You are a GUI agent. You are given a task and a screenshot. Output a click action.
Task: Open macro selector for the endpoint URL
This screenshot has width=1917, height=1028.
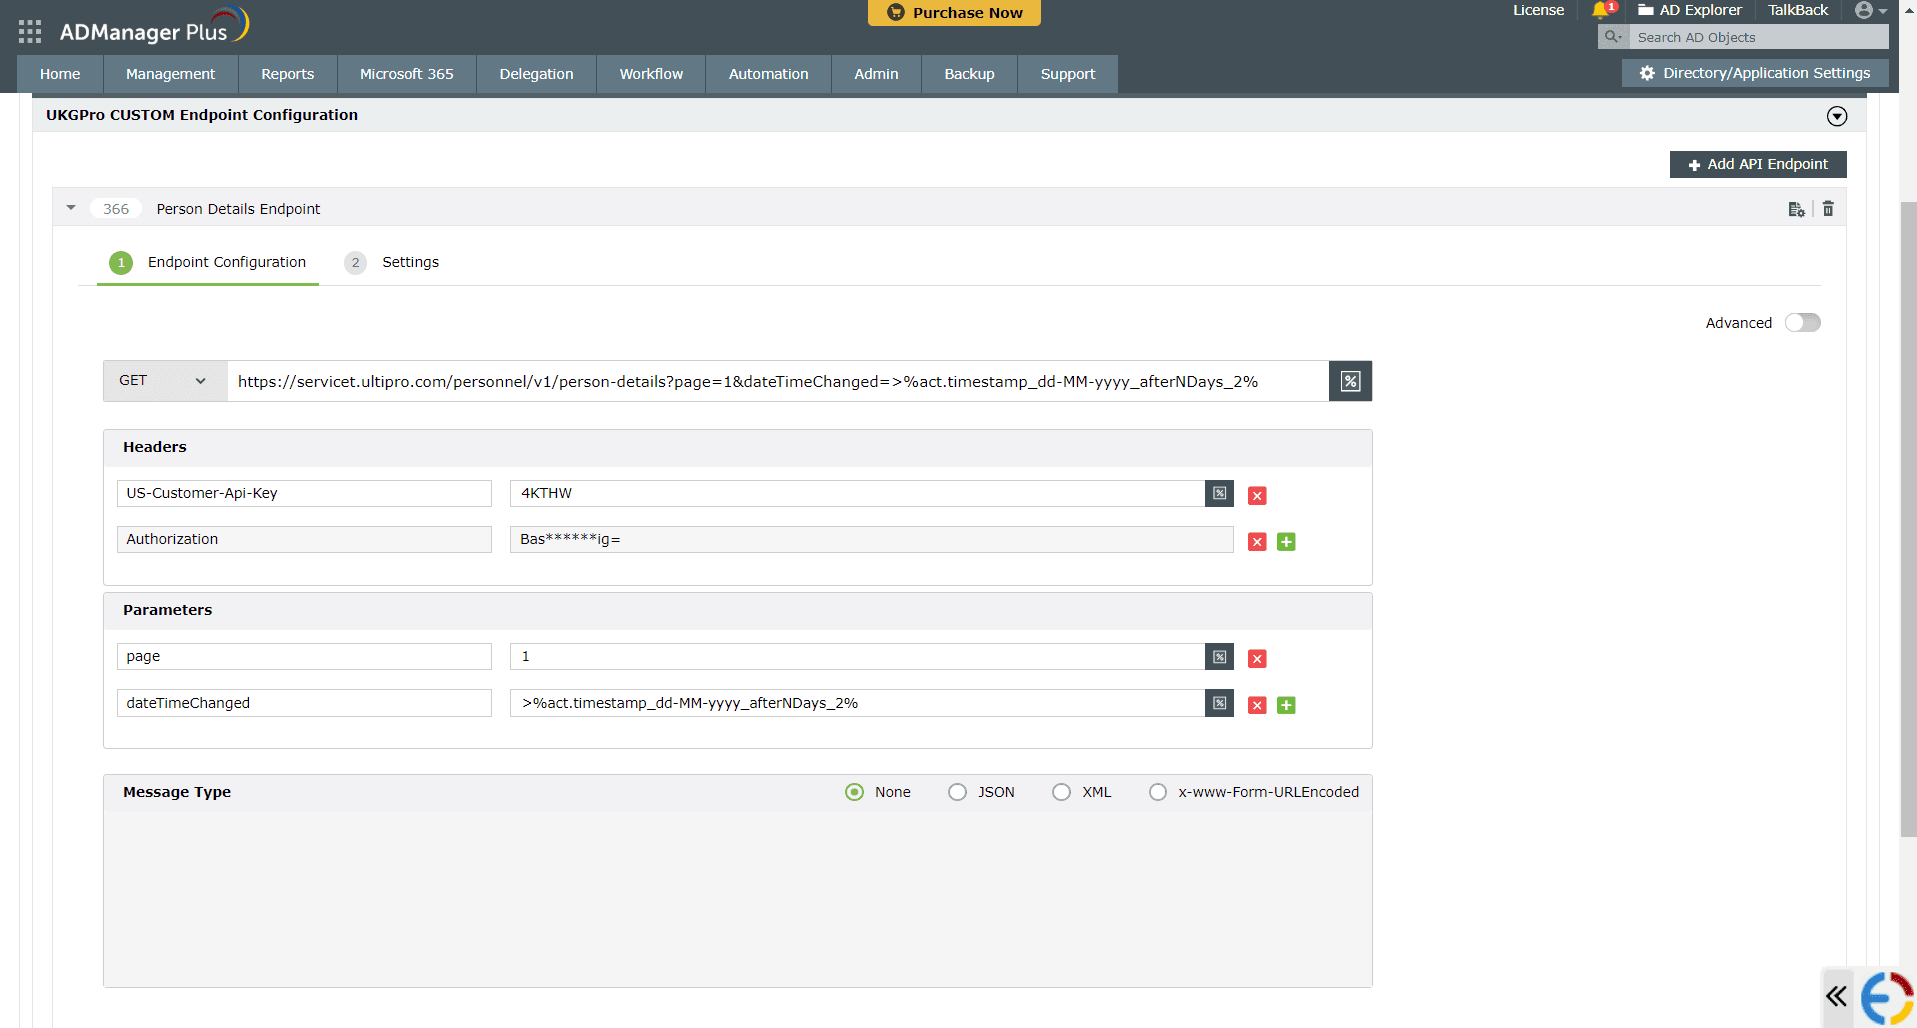click(1349, 381)
